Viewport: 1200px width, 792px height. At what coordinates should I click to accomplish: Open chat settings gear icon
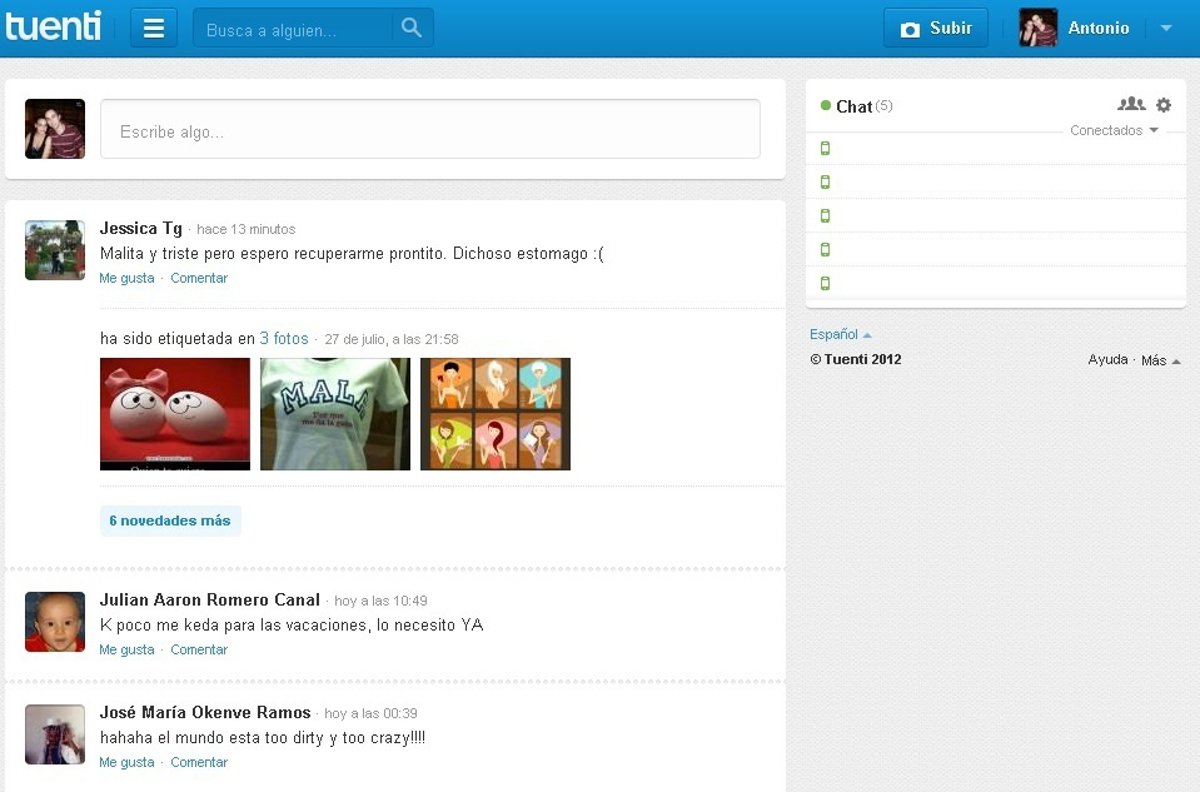click(1163, 105)
